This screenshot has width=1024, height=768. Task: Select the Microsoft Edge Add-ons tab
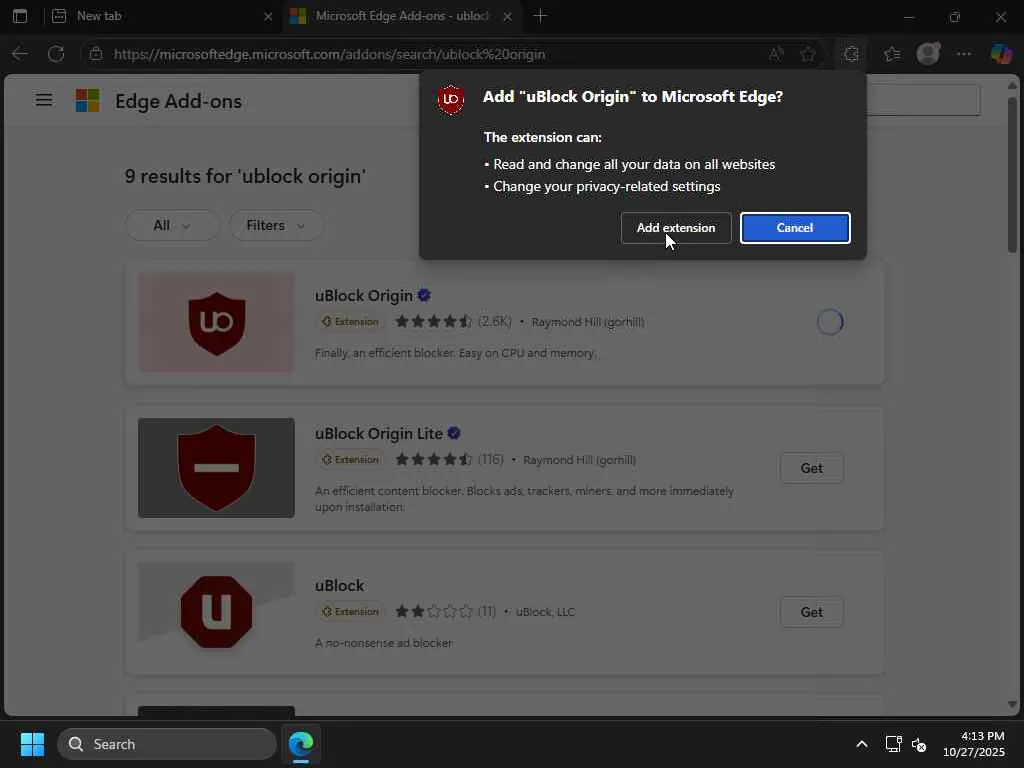point(400,16)
